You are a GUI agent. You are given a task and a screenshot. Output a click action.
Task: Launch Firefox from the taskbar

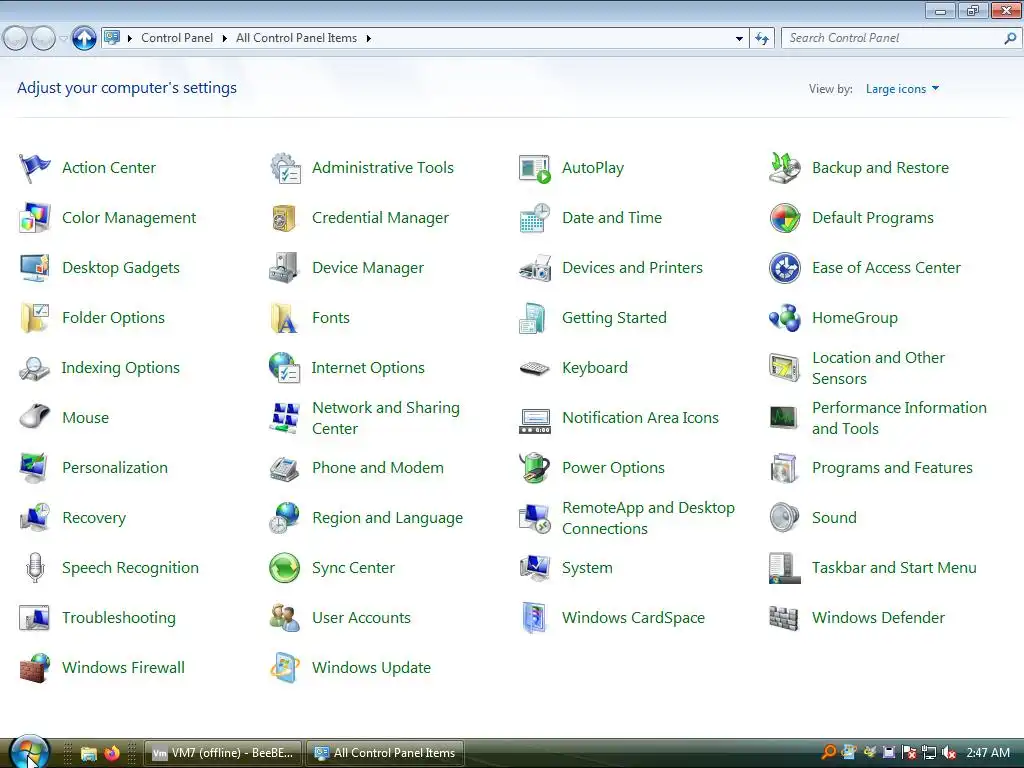(112, 753)
